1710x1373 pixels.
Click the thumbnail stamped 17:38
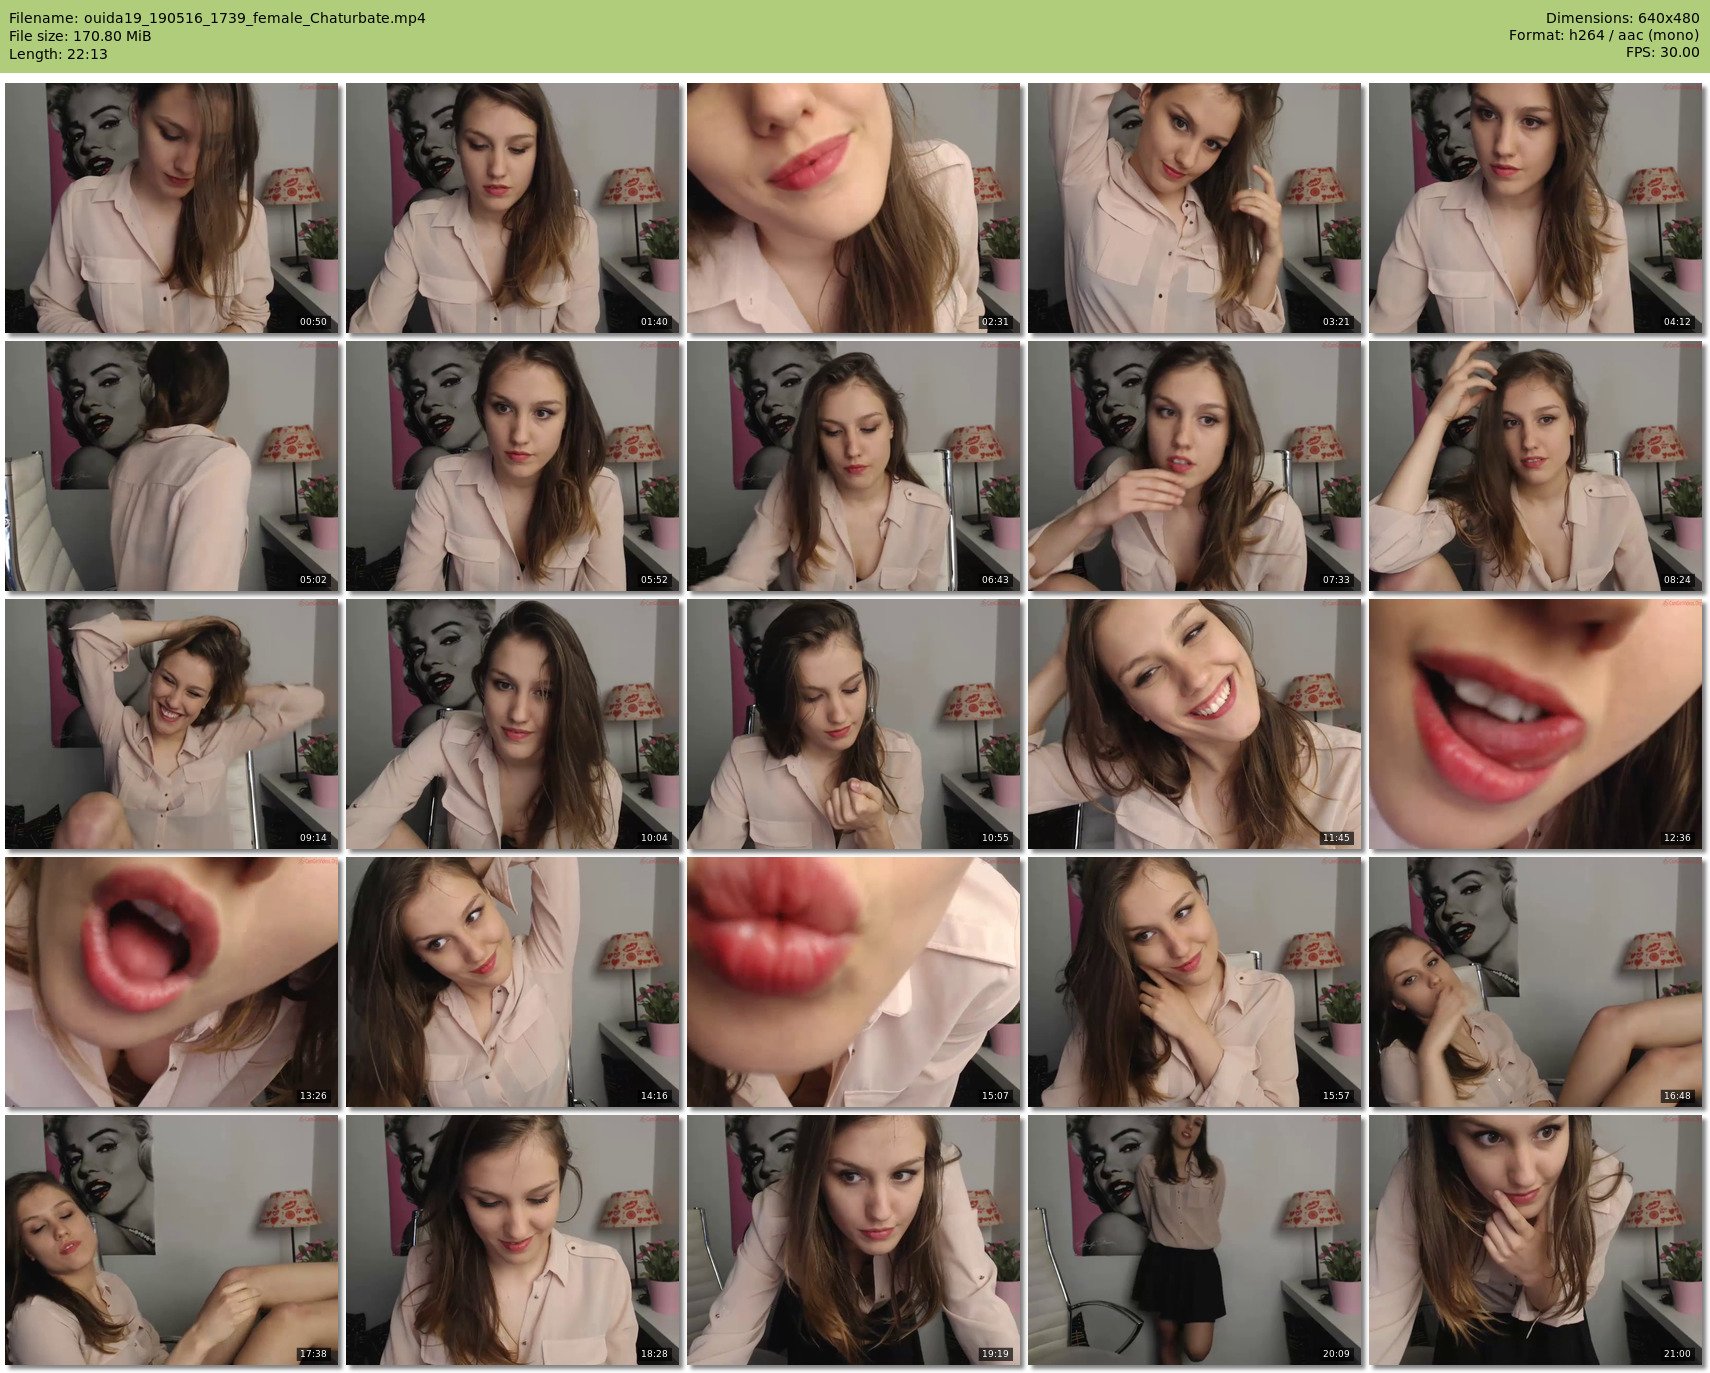coord(172,1240)
